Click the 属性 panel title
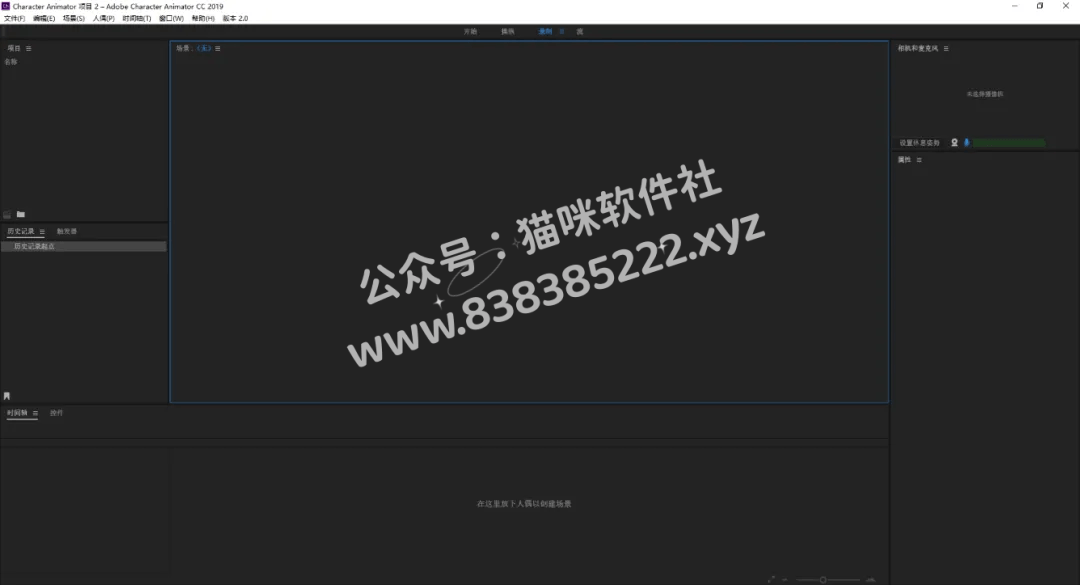 [904, 160]
